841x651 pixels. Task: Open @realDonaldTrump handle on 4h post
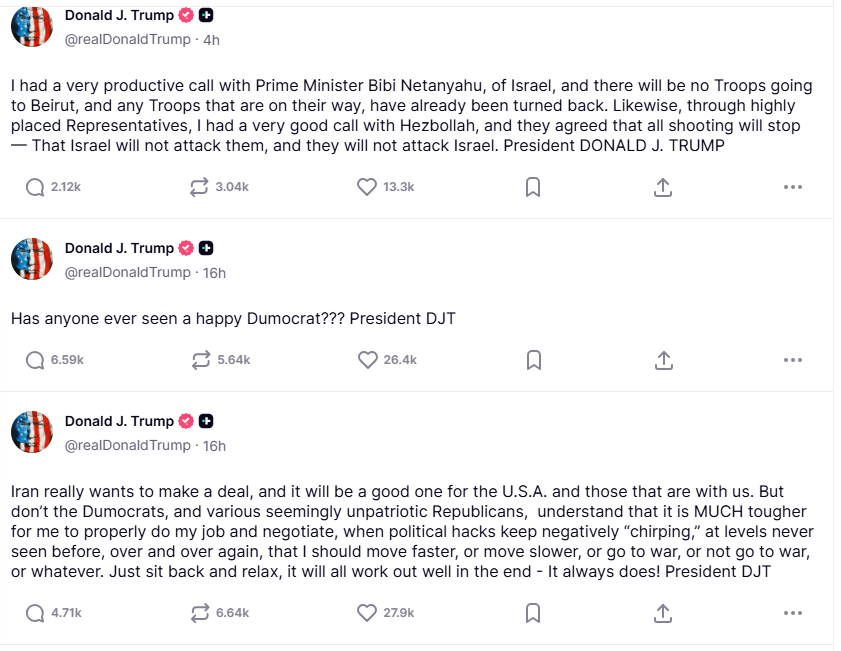click(128, 40)
